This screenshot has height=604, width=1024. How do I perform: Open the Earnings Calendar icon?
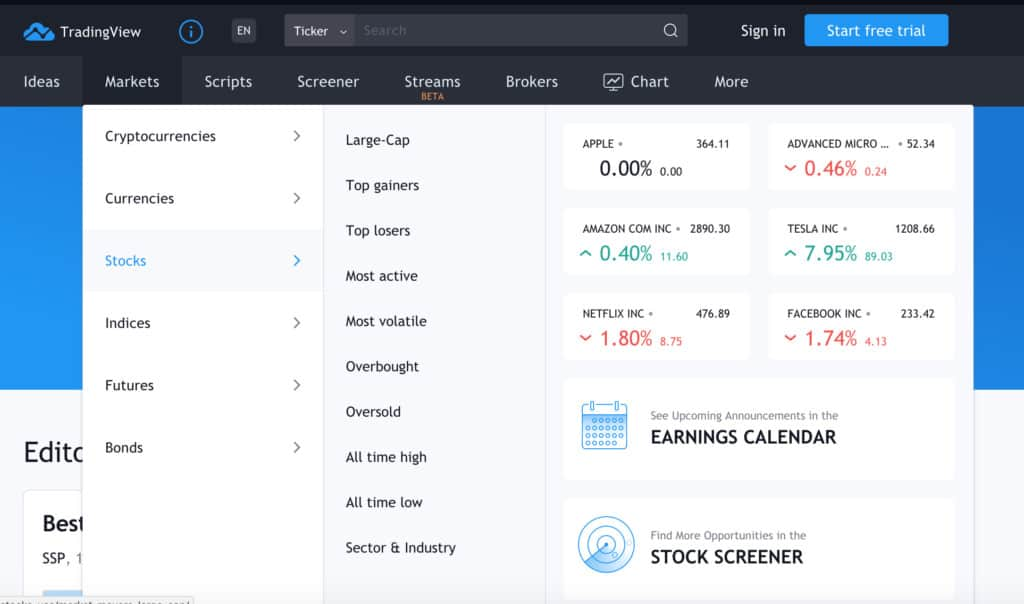(604, 425)
